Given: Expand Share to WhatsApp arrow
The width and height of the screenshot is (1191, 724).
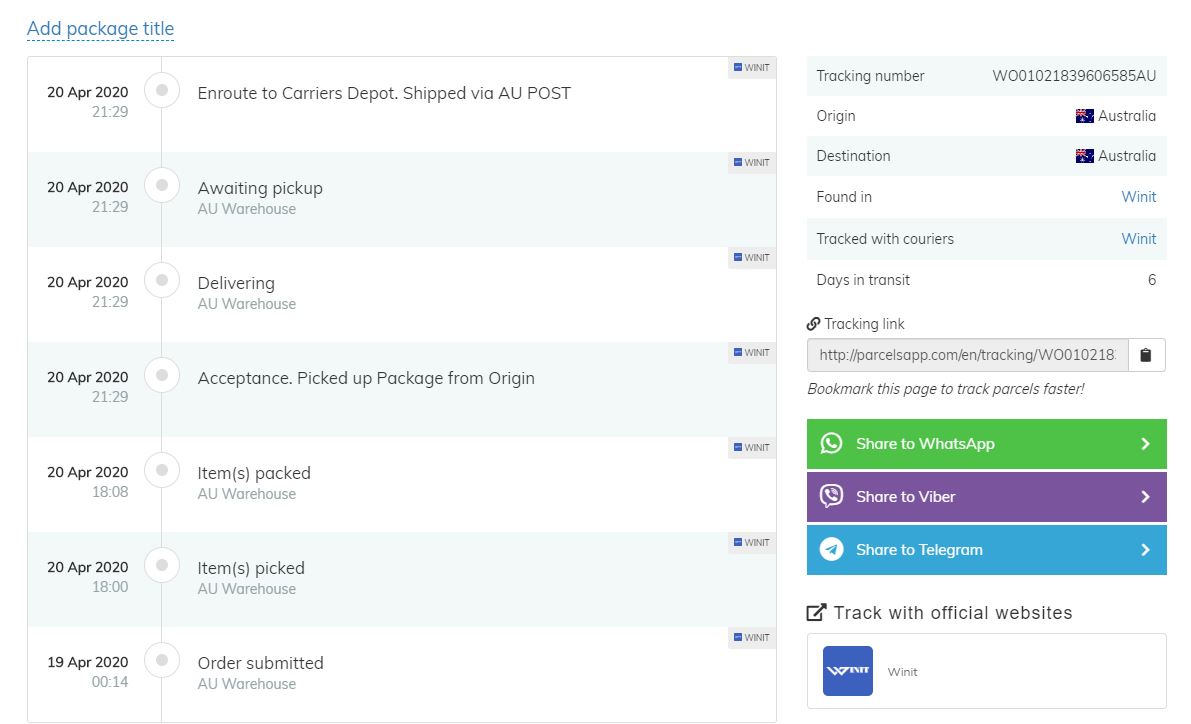Looking at the screenshot, I should click(1145, 444).
